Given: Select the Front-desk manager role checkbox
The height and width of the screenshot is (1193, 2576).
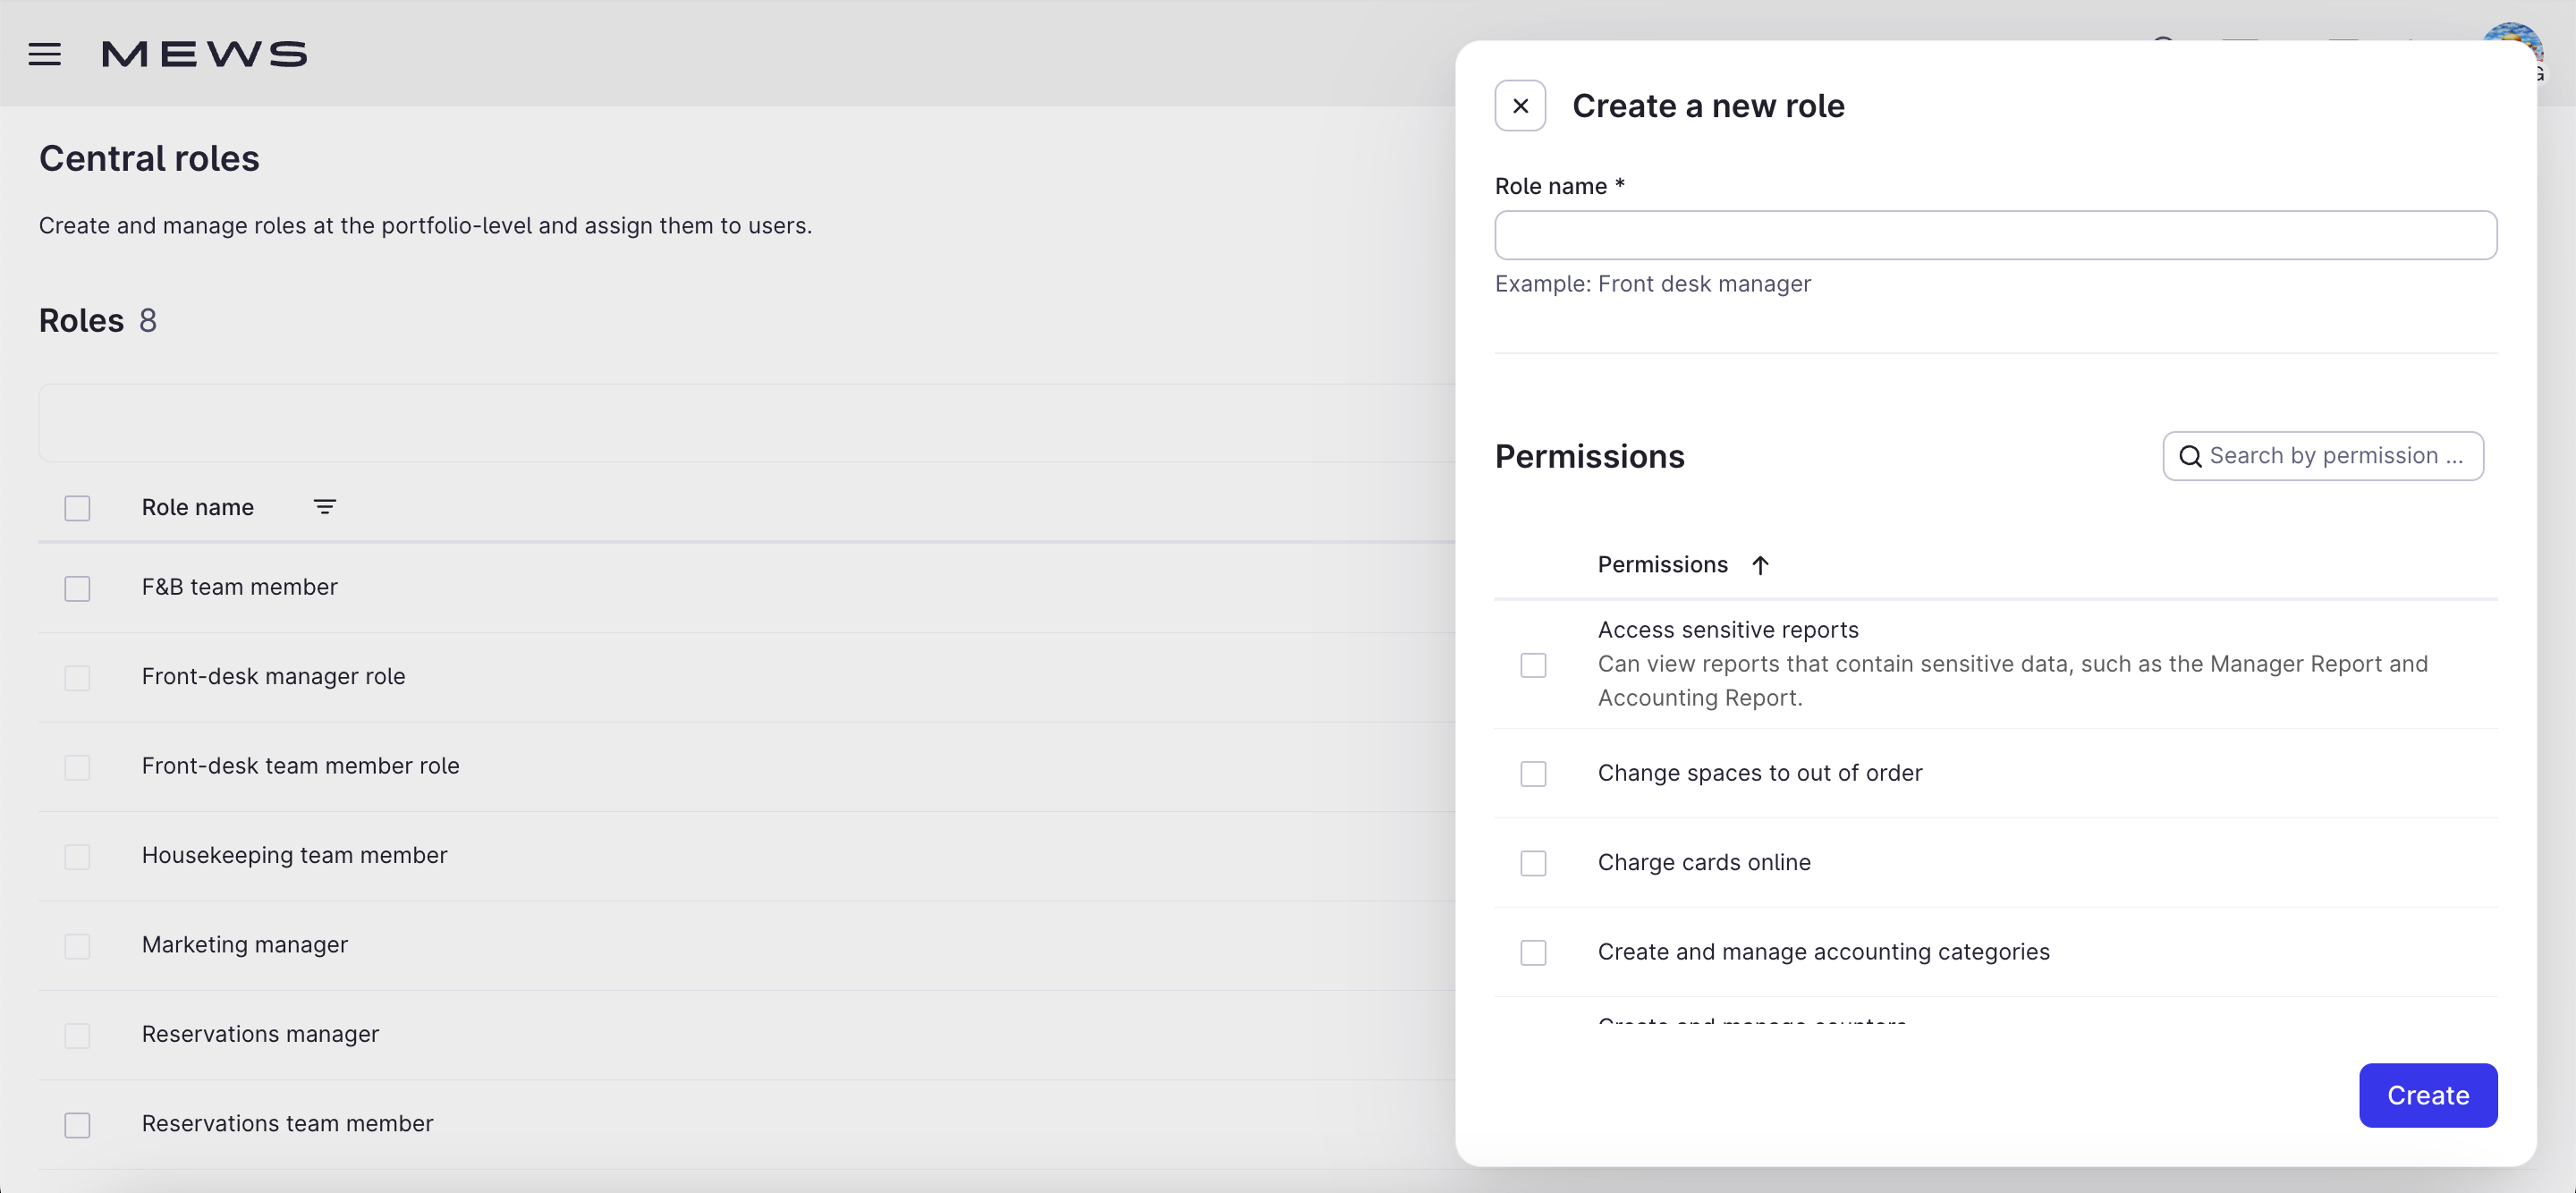Looking at the screenshot, I should tap(77, 677).
